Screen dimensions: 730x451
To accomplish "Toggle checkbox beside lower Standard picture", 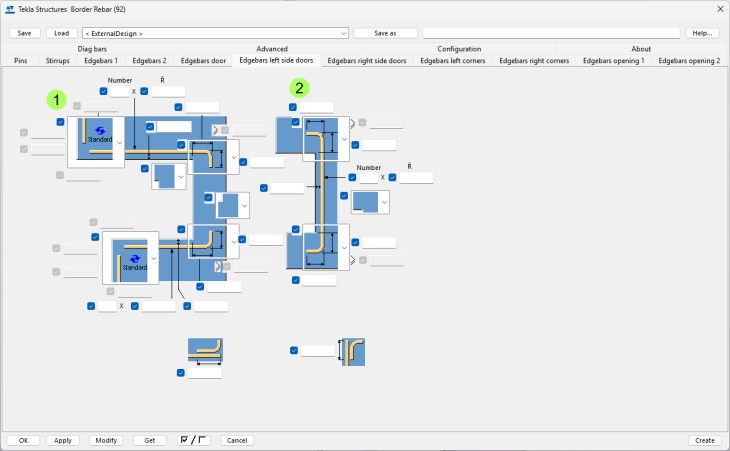I will tap(95, 237).
